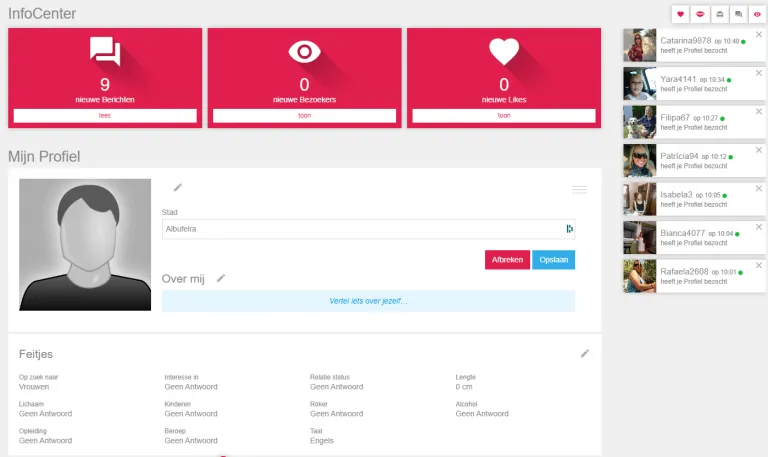Click the lips kisses filter icon

[x=700, y=14]
